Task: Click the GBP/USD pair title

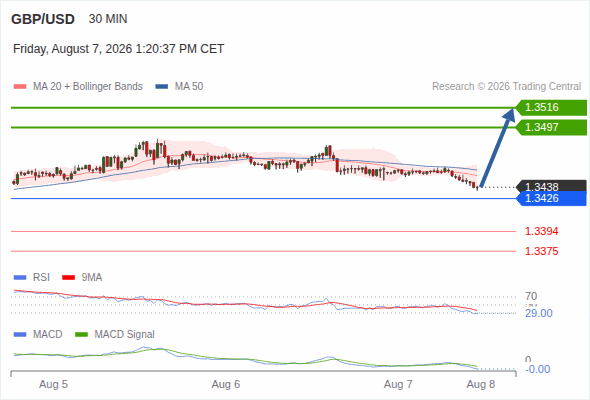Action: coord(43,19)
